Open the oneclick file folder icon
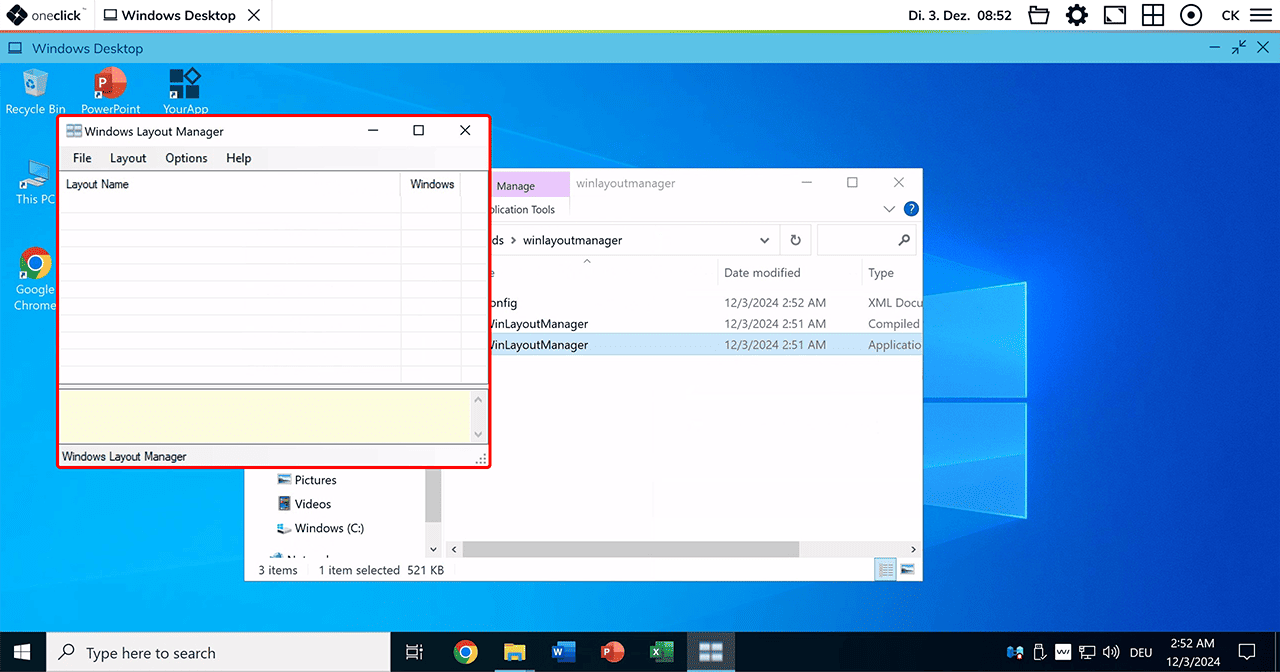Image resolution: width=1280 pixels, height=672 pixels. [x=1039, y=15]
